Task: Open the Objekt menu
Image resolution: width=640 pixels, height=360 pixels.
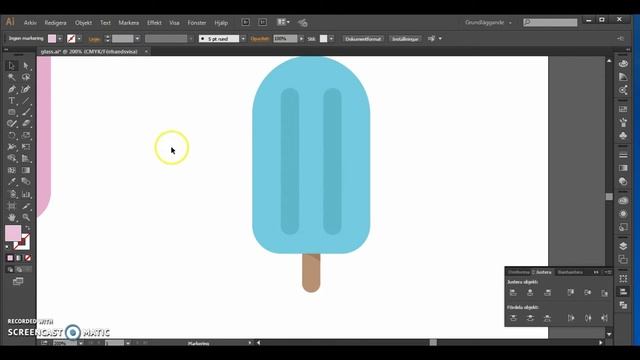Action: tap(83, 23)
